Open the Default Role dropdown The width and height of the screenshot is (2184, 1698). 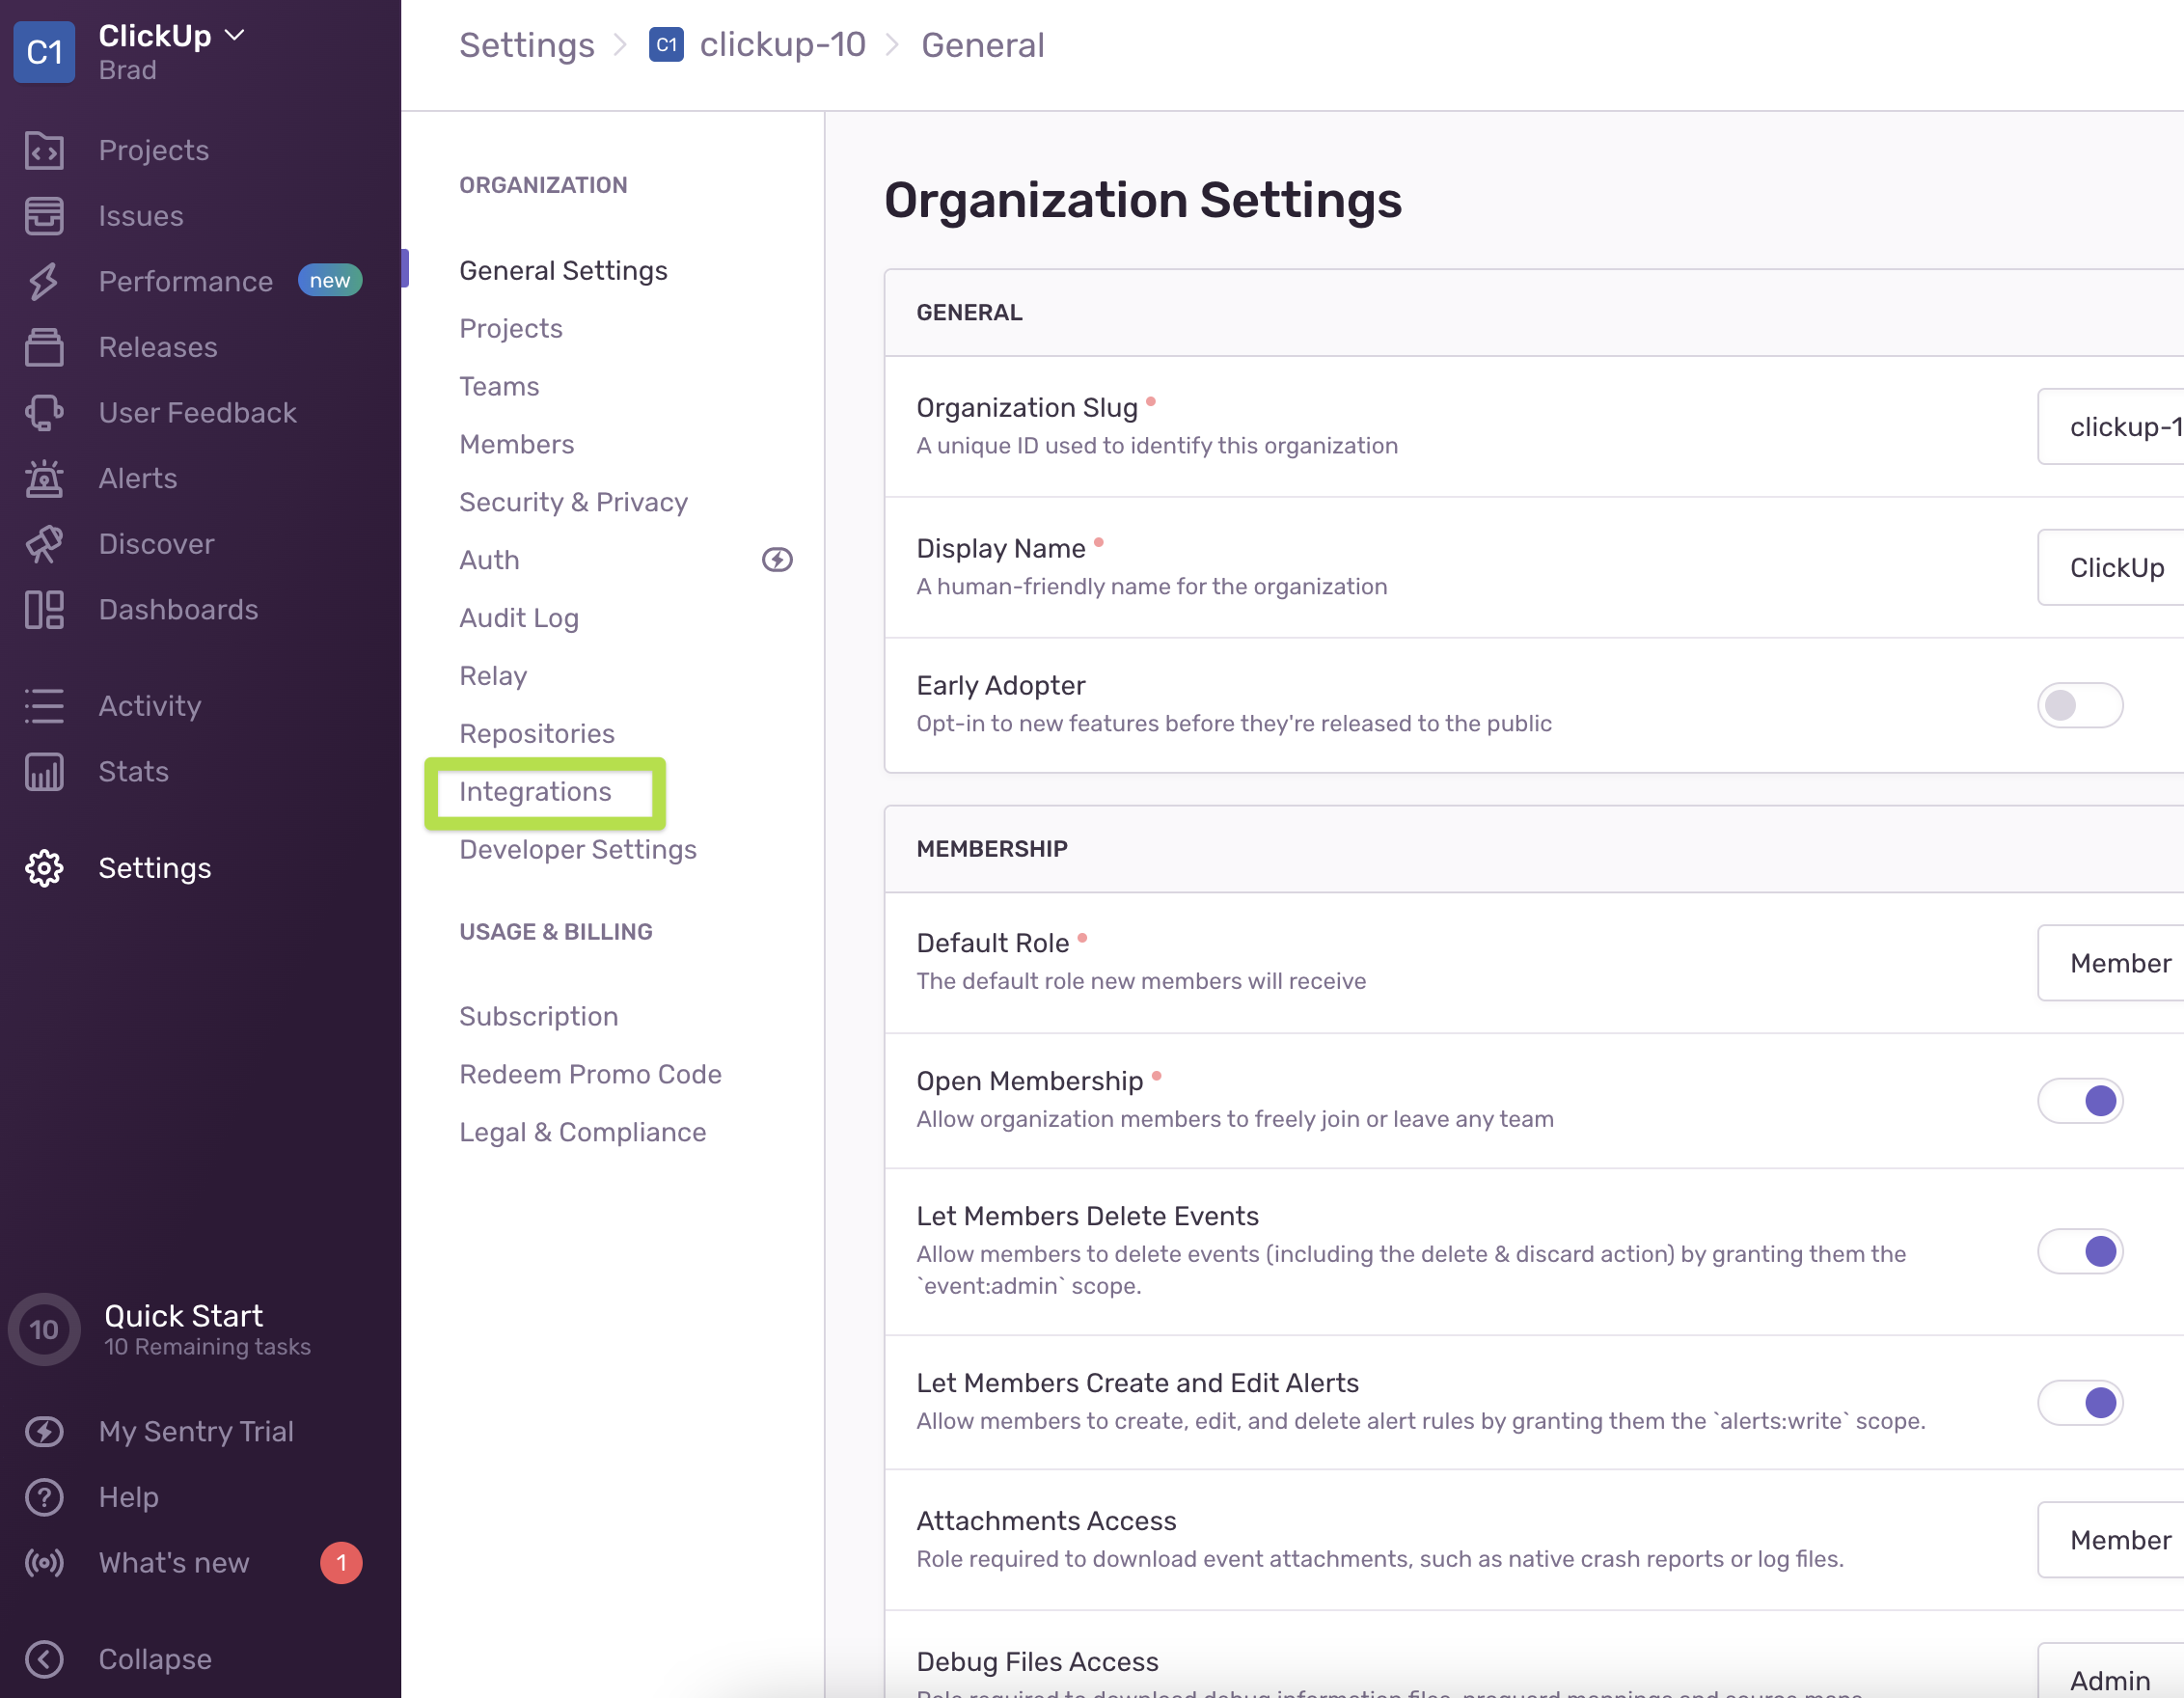[2110, 962]
